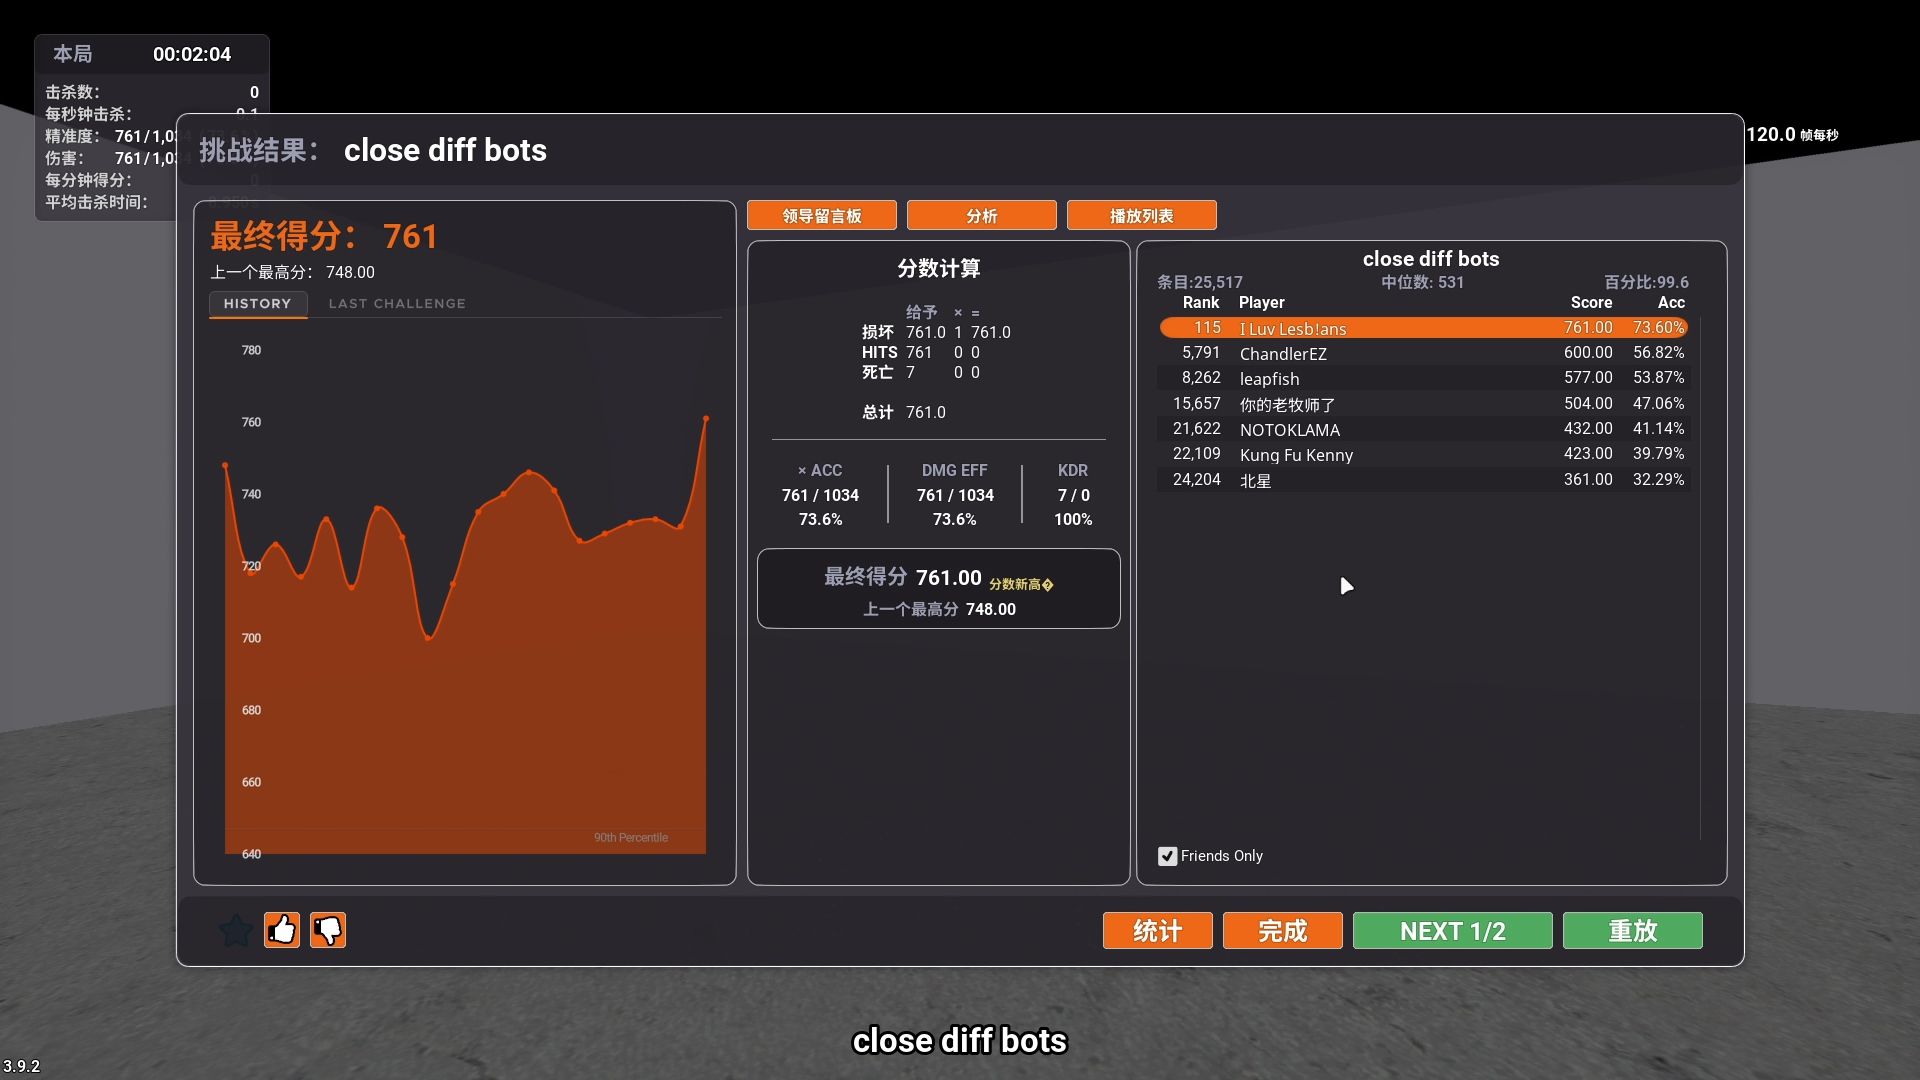This screenshot has width=1920, height=1080.
Task: Click the 3.9.2 version number
Action: (x=21, y=1066)
